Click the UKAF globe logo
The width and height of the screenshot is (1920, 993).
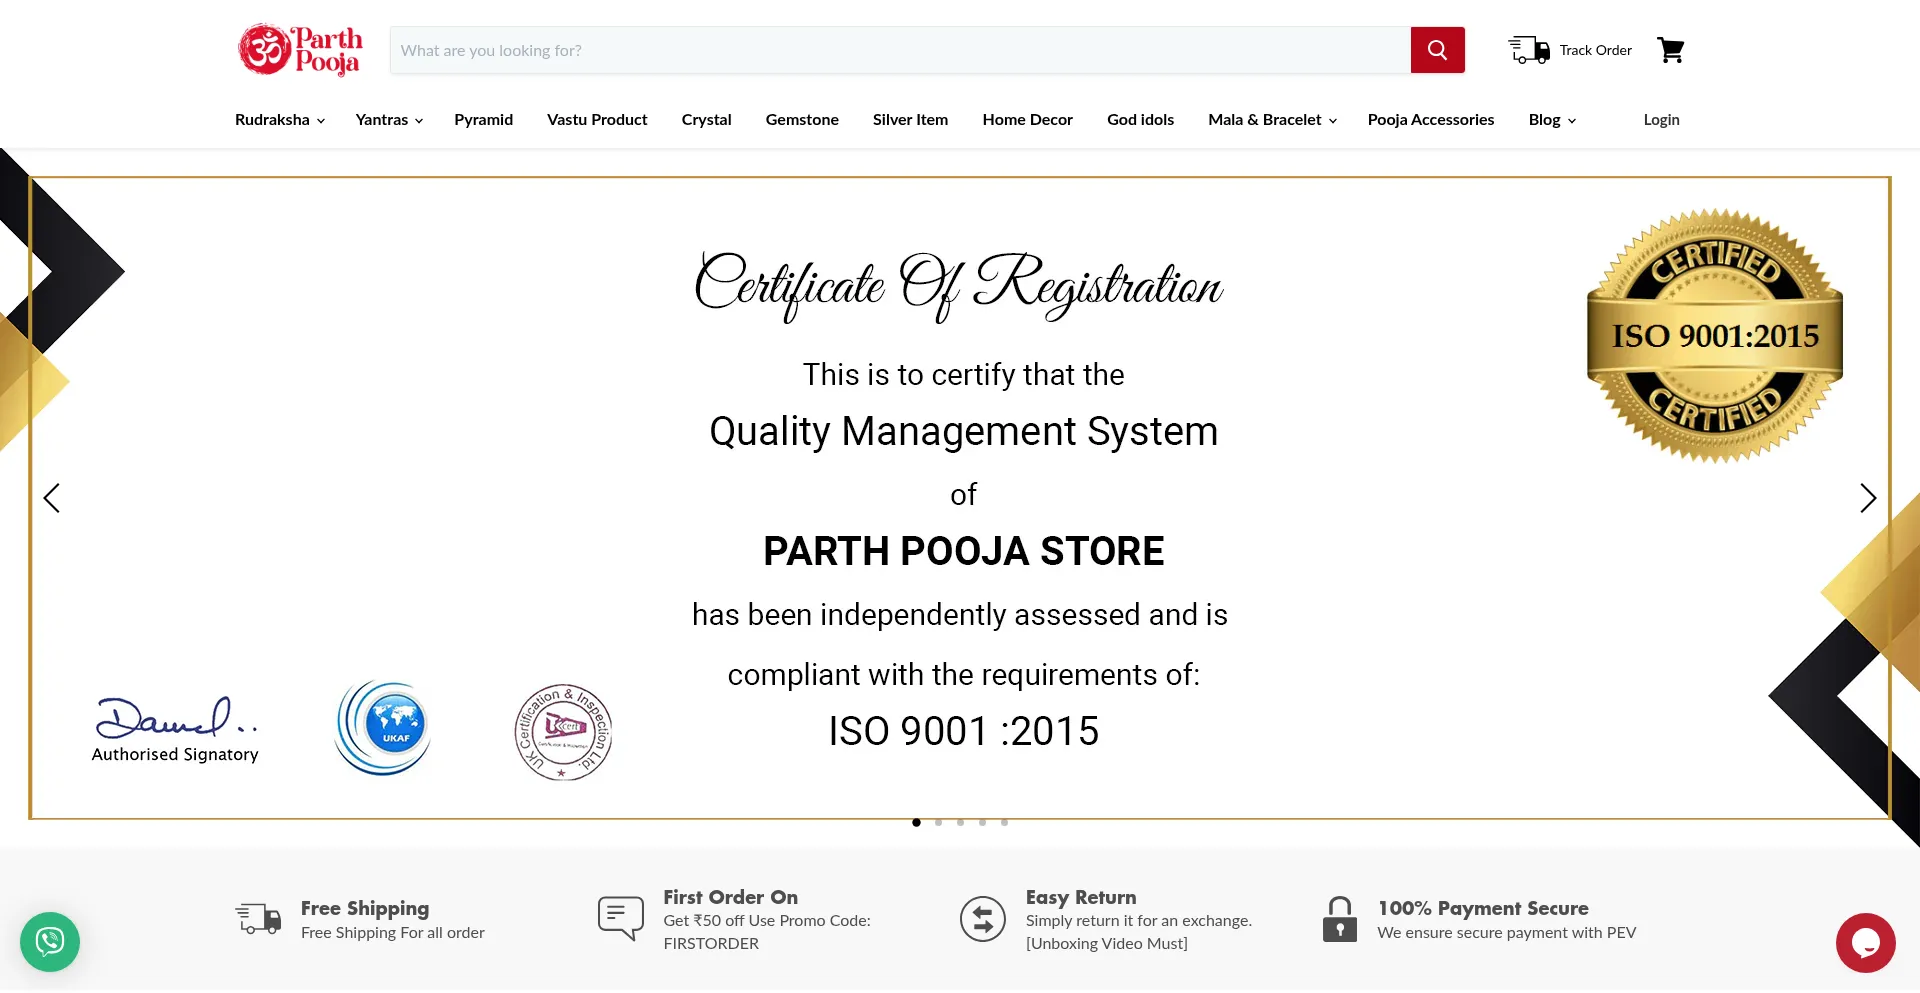click(384, 728)
